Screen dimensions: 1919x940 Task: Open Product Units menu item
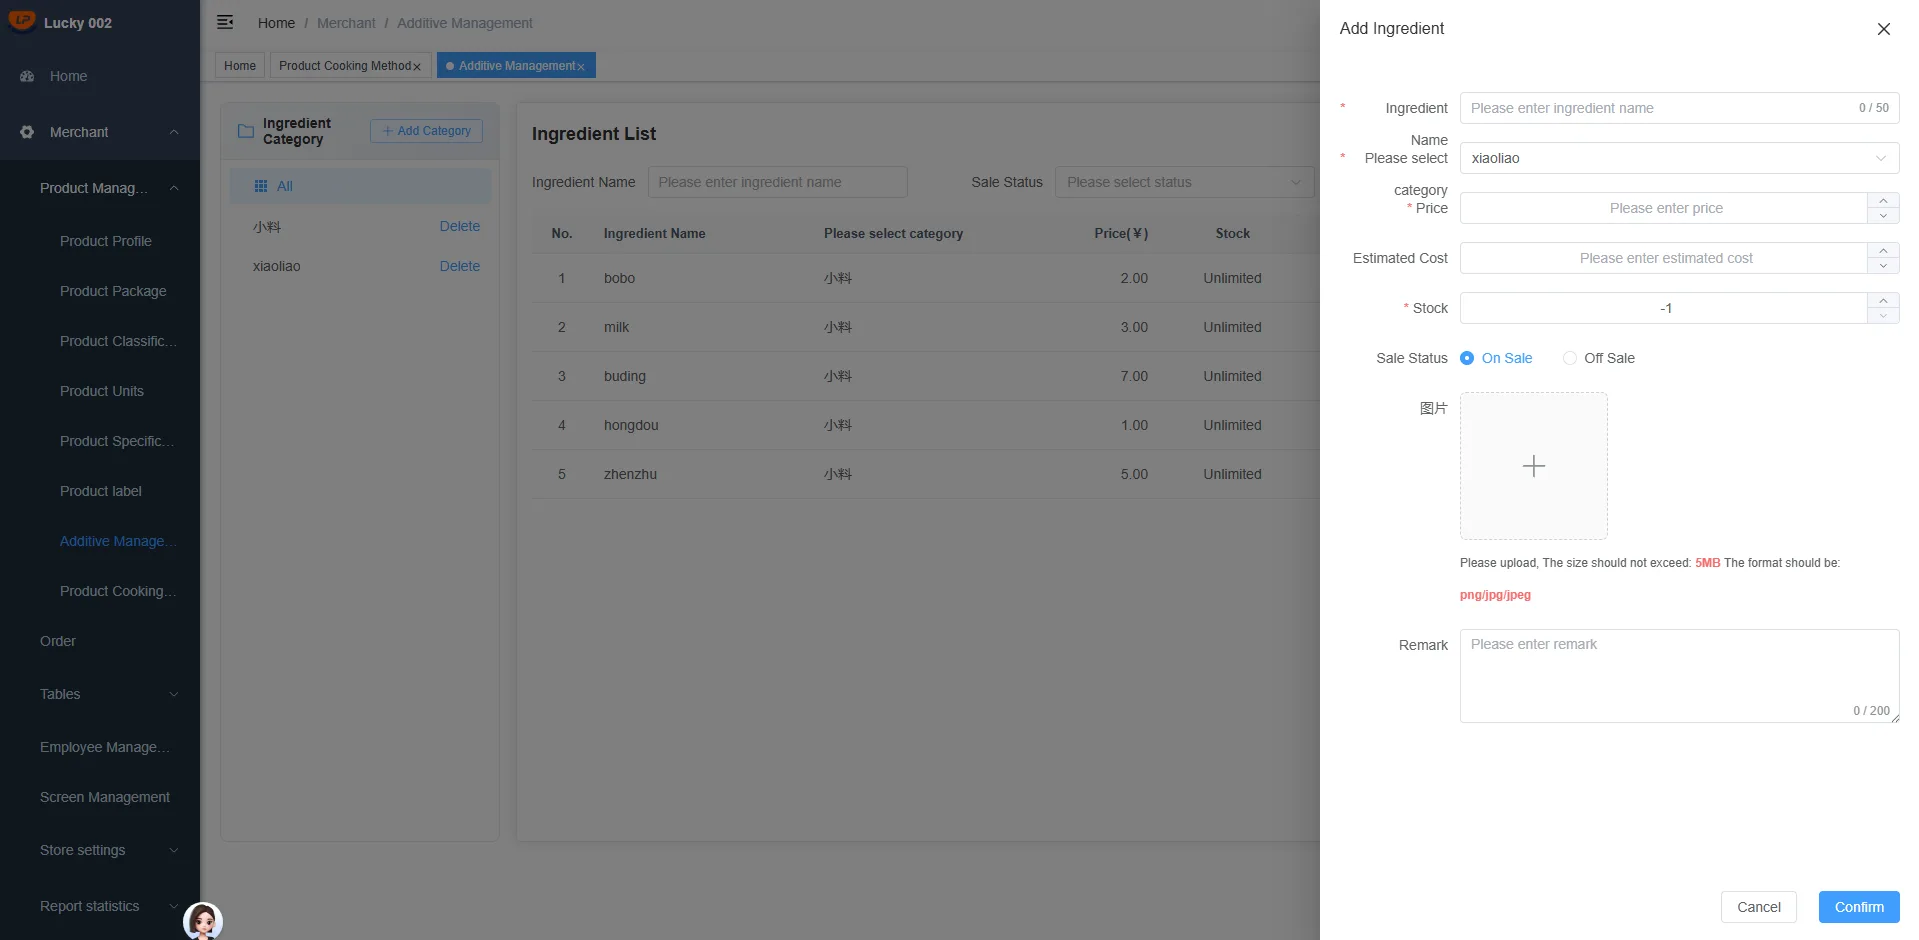(102, 391)
